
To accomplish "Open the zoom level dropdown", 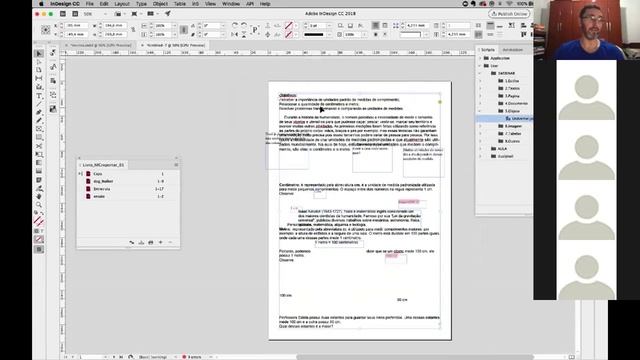I will [x=105, y=14].
